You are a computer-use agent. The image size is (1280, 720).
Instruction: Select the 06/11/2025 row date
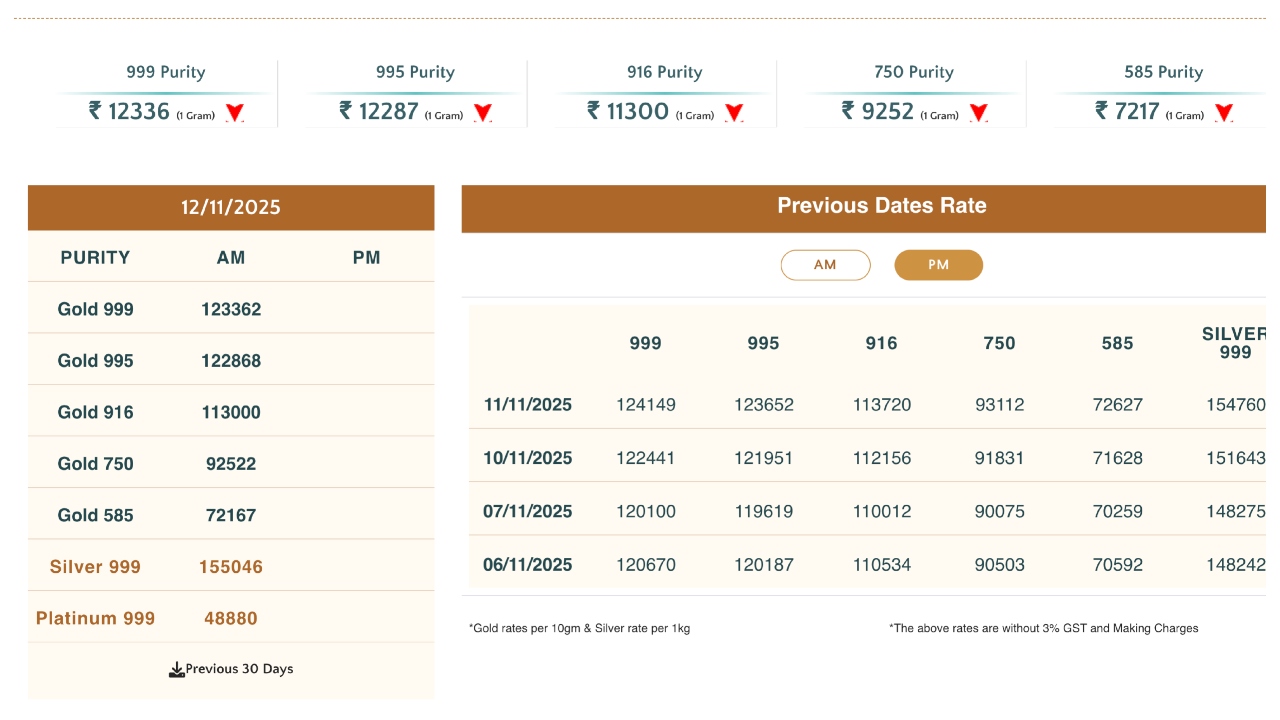(x=527, y=565)
